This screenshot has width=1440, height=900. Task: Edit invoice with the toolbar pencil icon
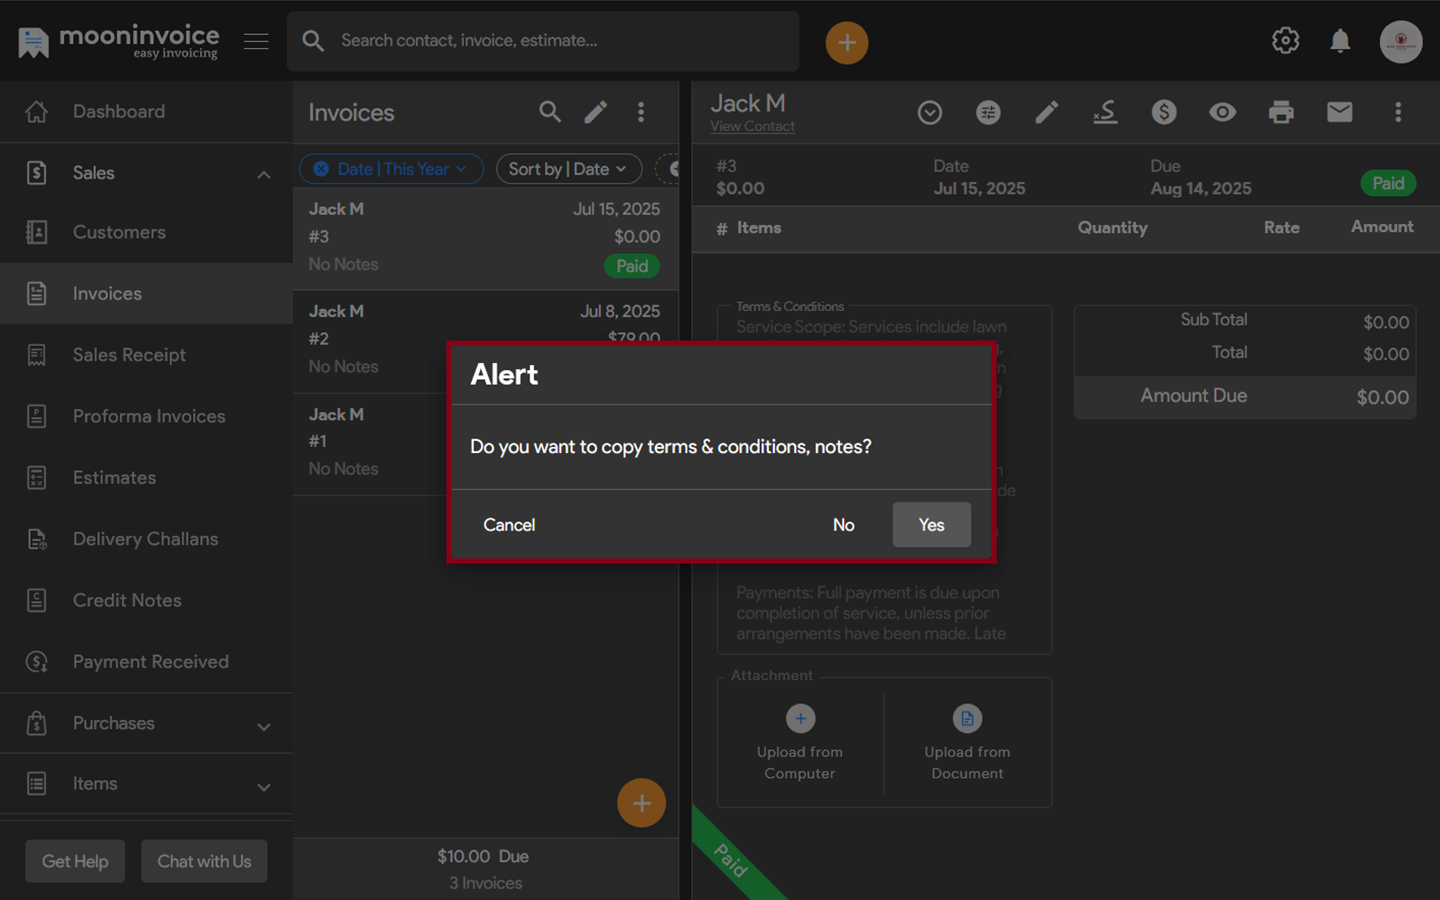point(1047,113)
